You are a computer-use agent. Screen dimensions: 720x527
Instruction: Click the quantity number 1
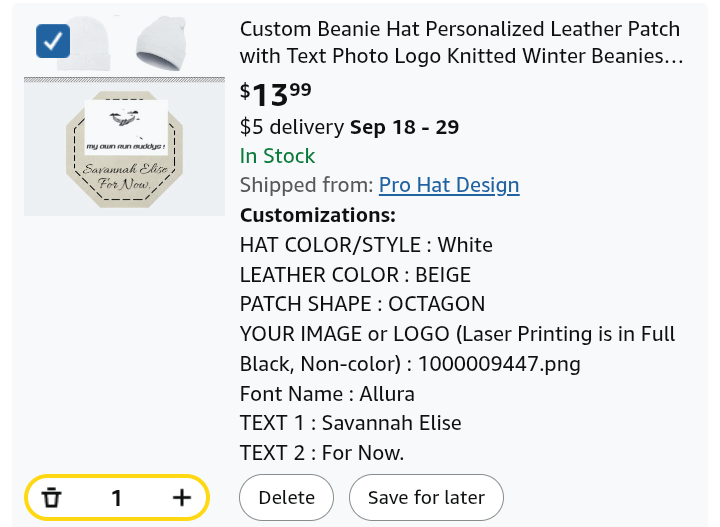[117, 498]
